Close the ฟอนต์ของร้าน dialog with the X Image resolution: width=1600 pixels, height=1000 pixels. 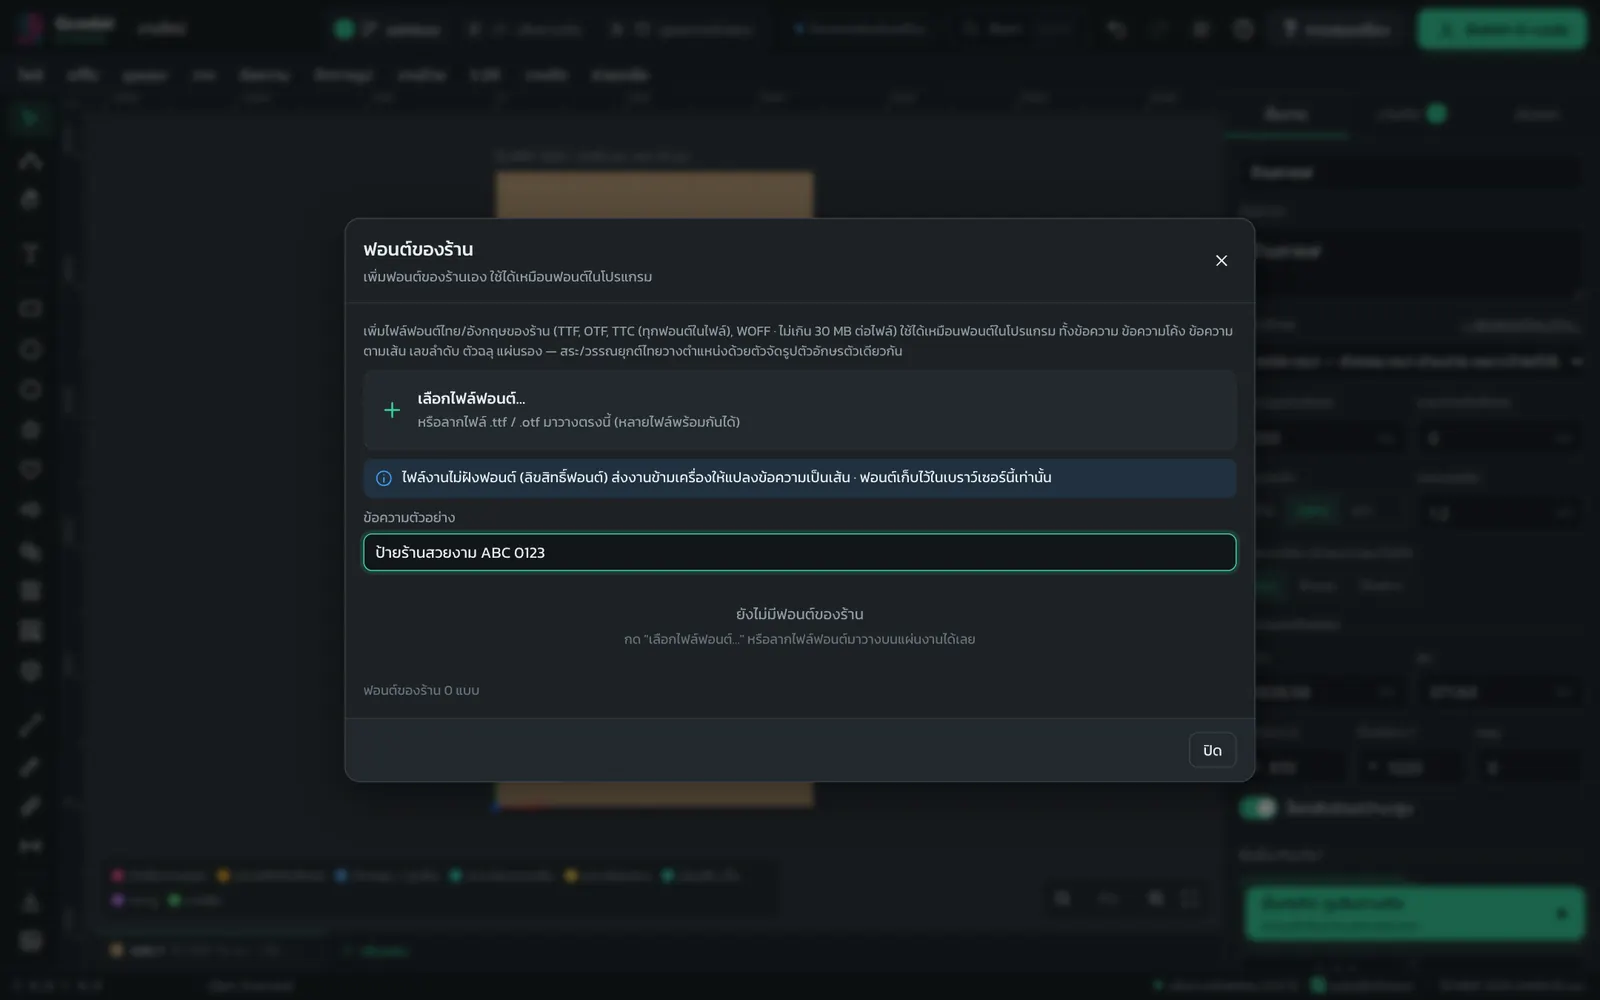[x=1221, y=260]
